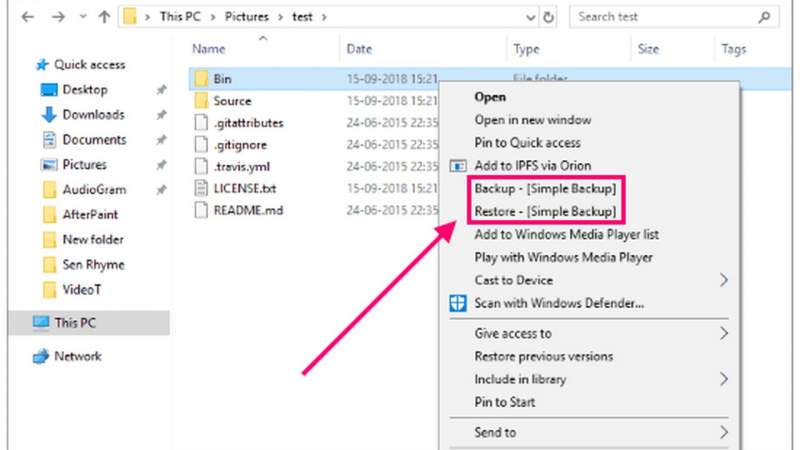
Task: Click the Windows Defender shield icon
Action: [x=458, y=303]
